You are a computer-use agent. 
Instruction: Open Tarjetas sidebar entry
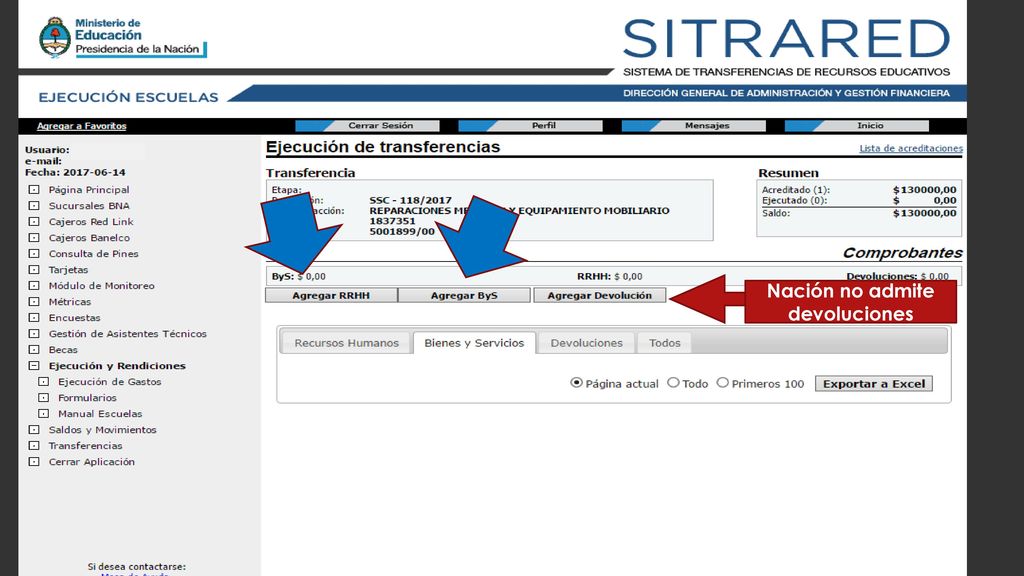[x=68, y=270]
